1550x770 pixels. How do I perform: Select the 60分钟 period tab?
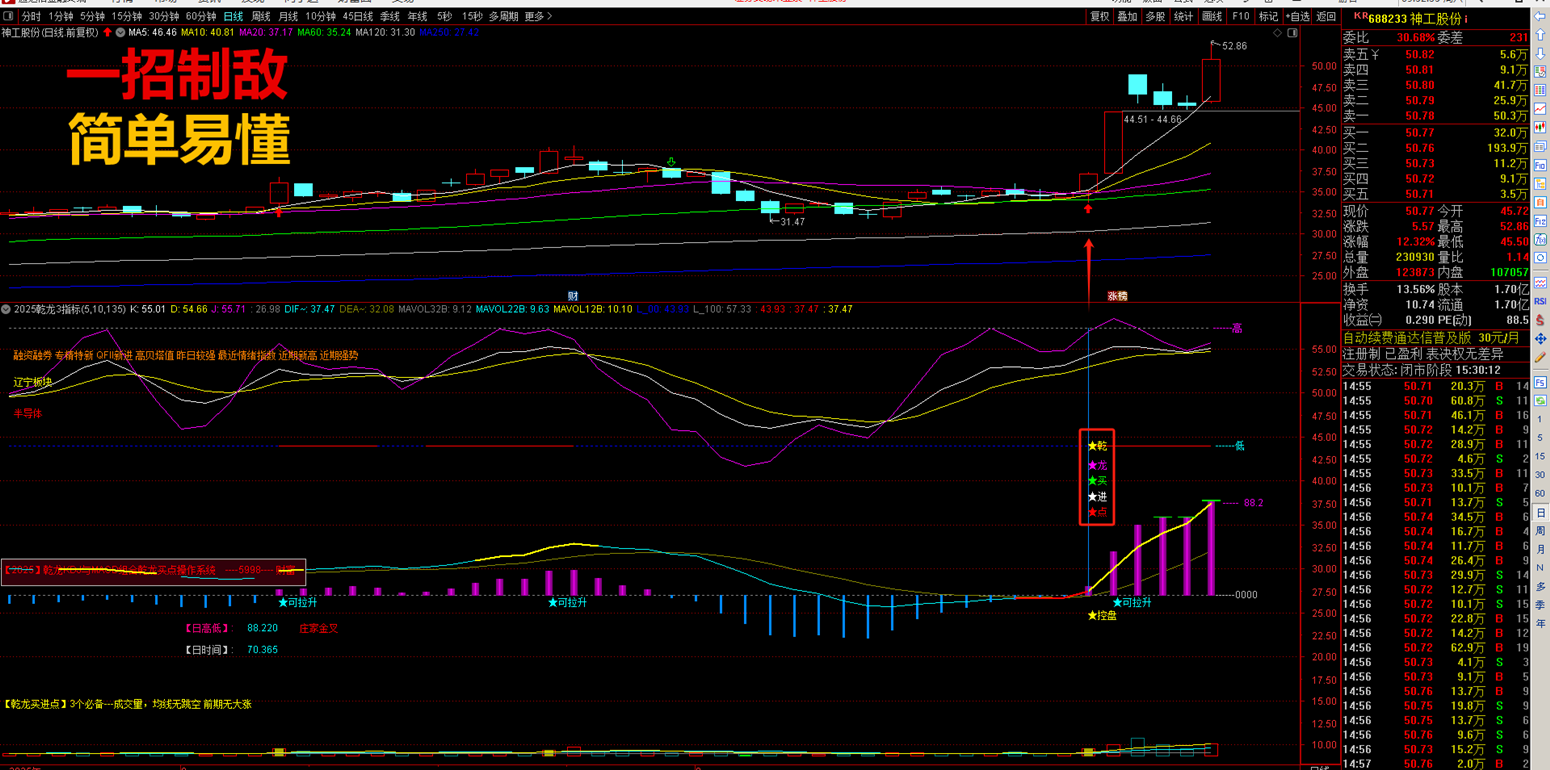point(201,16)
